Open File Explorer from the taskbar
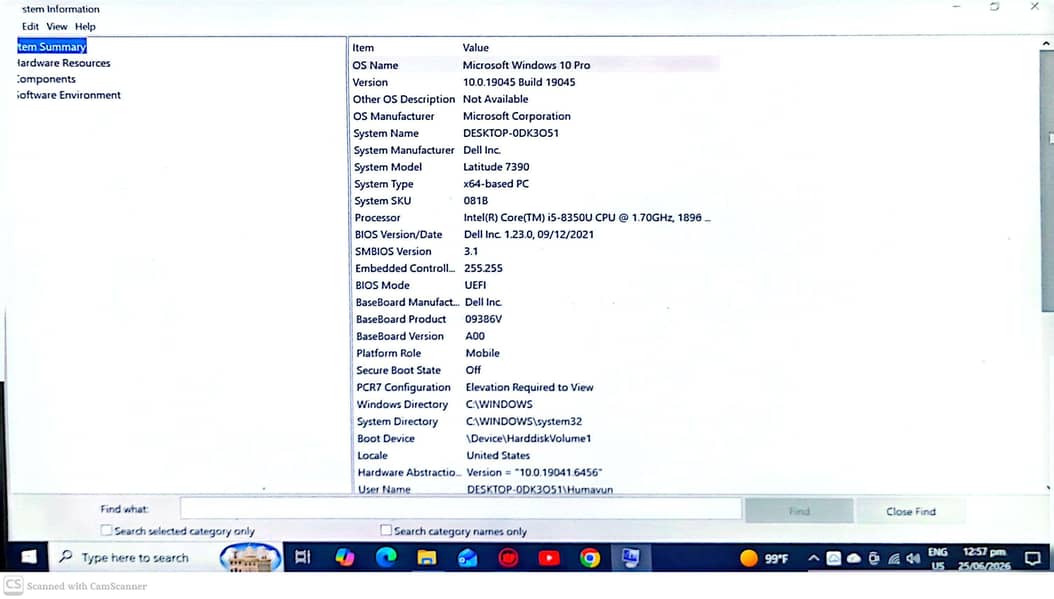The height and width of the screenshot is (599, 1054). [427, 557]
